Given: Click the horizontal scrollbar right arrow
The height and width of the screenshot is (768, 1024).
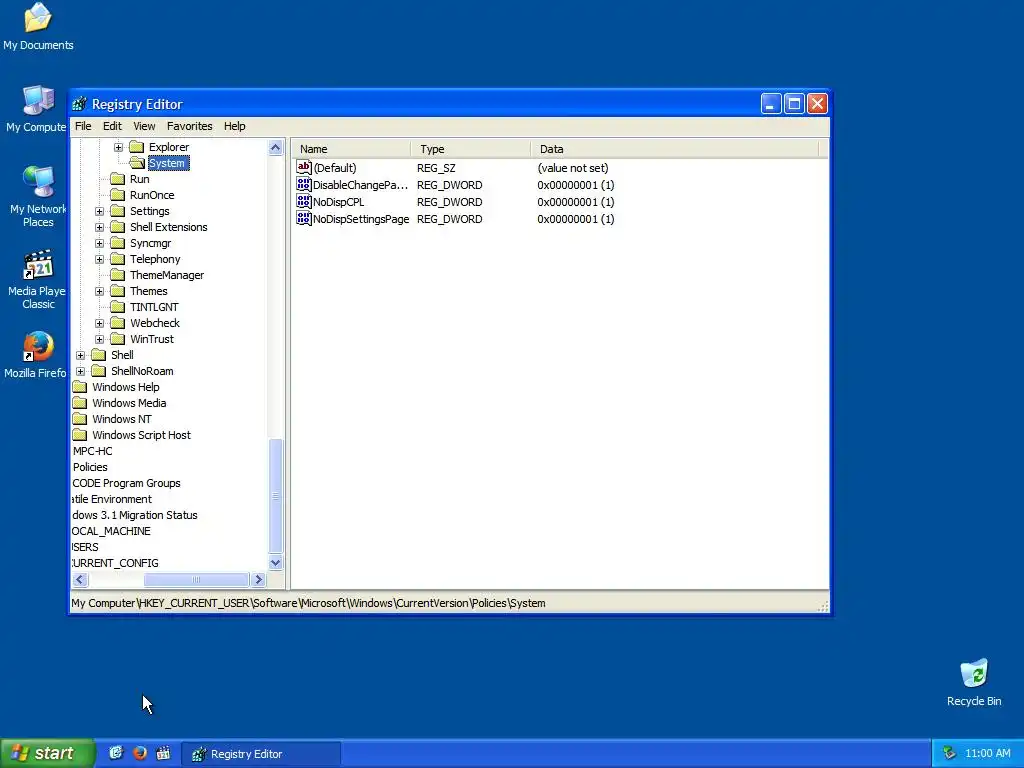Looking at the screenshot, I should 259,579.
